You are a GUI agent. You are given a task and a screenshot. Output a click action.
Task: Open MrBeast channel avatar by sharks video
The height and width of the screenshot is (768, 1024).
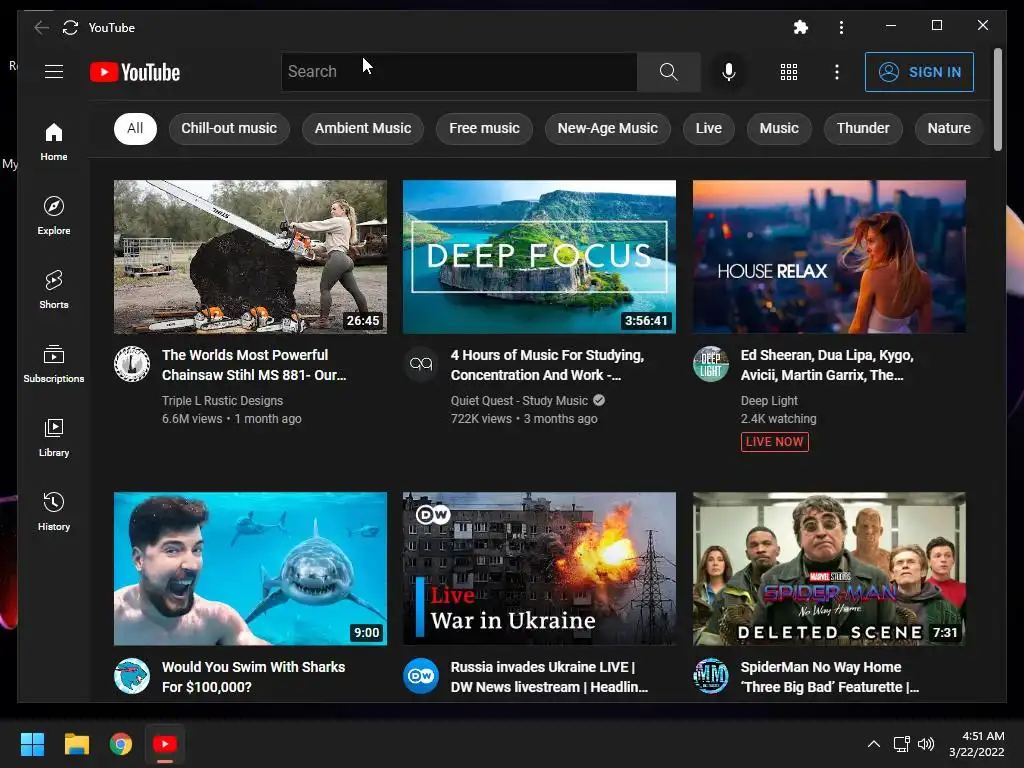point(132,676)
